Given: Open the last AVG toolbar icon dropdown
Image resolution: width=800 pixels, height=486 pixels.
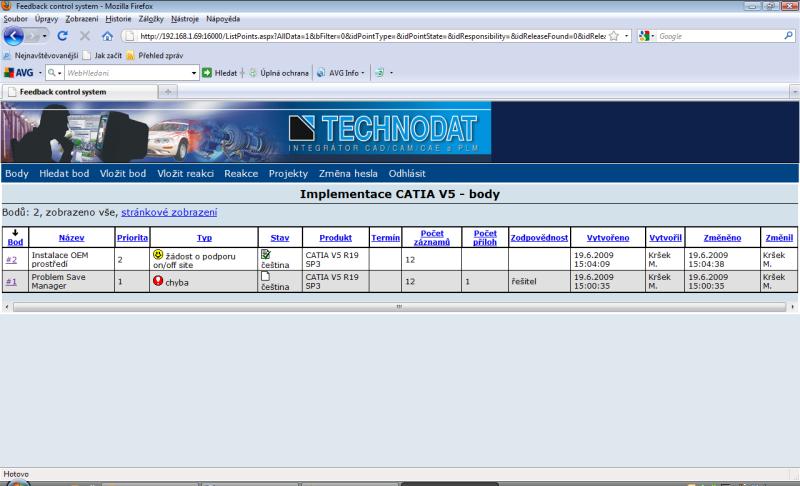Looking at the screenshot, I should pyautogui.click(x=391, y=73).
